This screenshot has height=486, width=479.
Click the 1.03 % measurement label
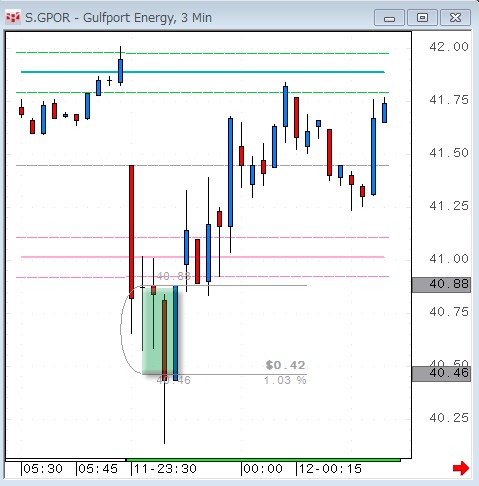click(285, 380)
